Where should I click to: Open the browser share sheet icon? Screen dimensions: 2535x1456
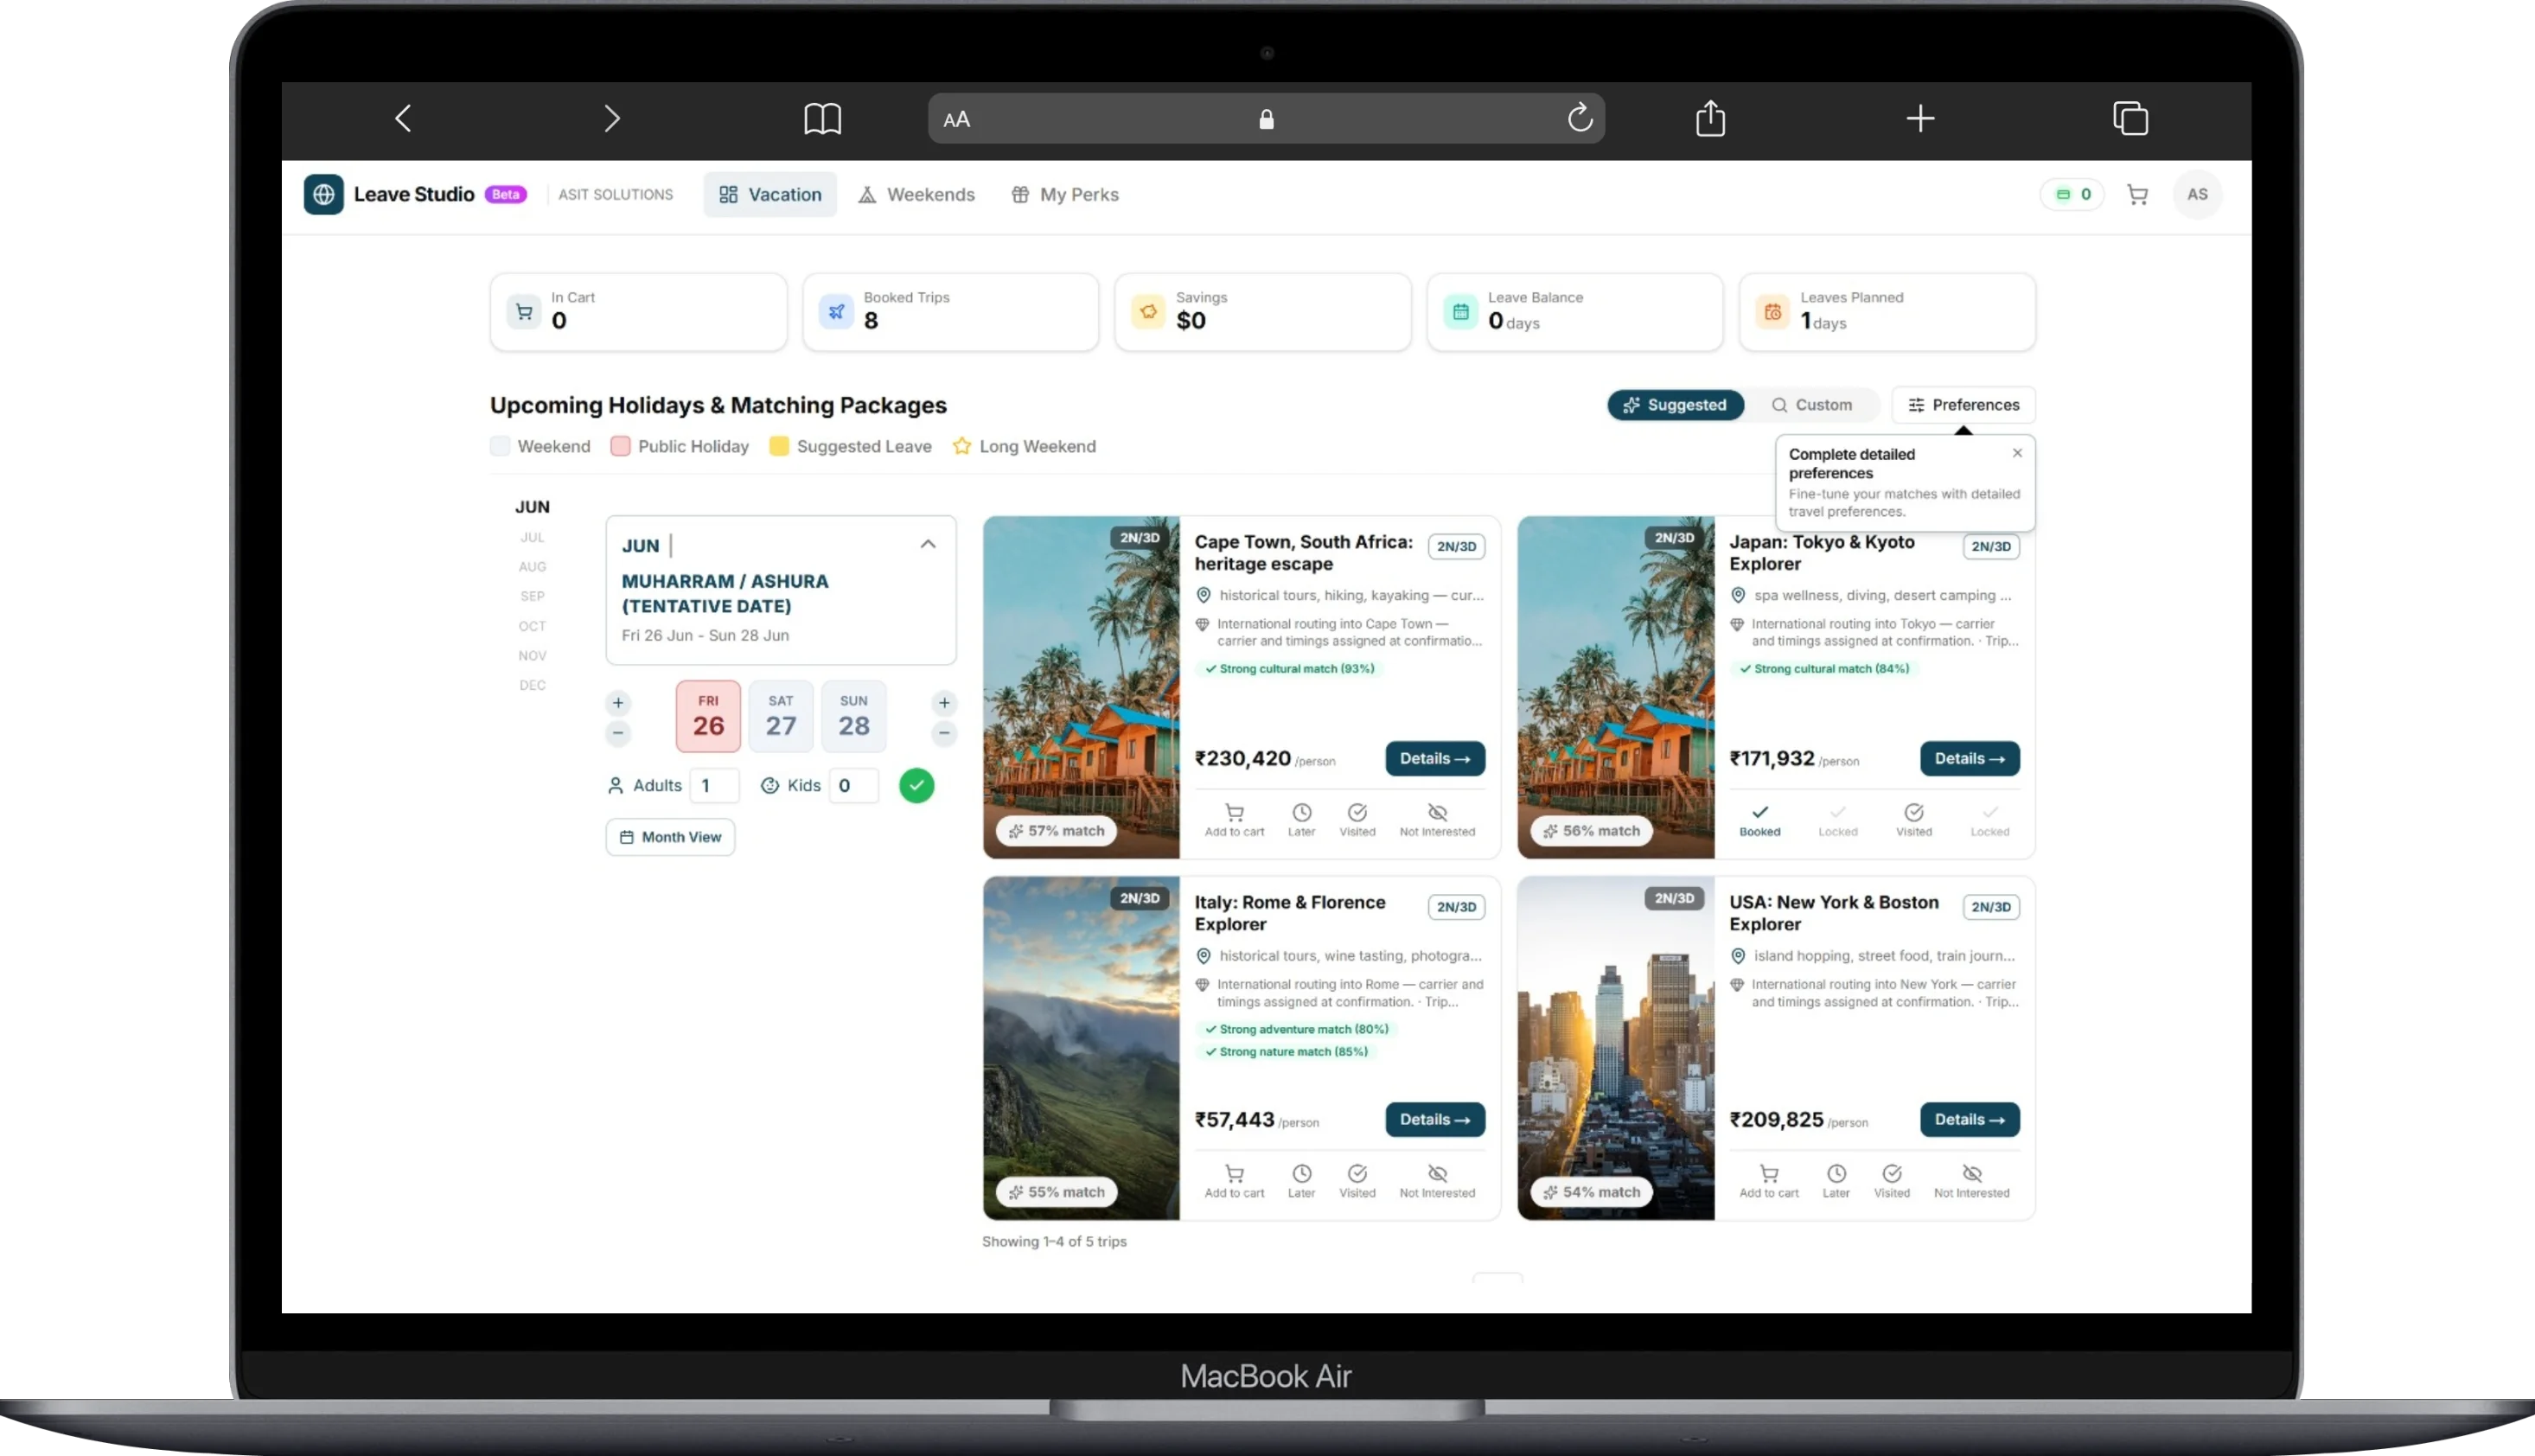click(x=1710, y=118)
